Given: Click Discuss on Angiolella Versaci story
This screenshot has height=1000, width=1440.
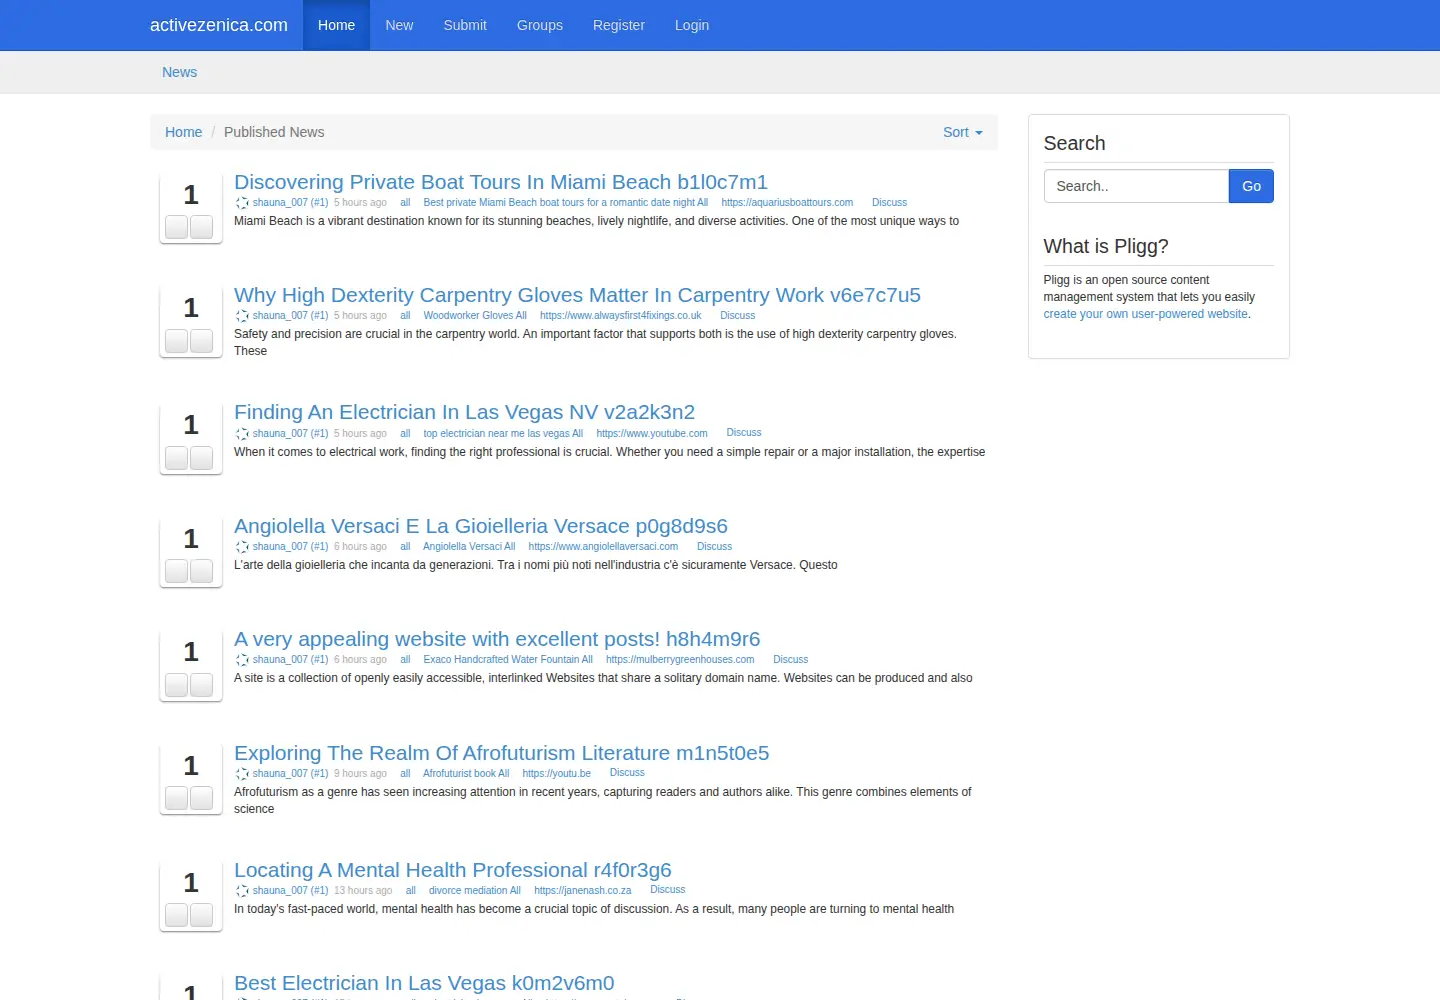Looking at the screenshot, I should pos(714,546).
